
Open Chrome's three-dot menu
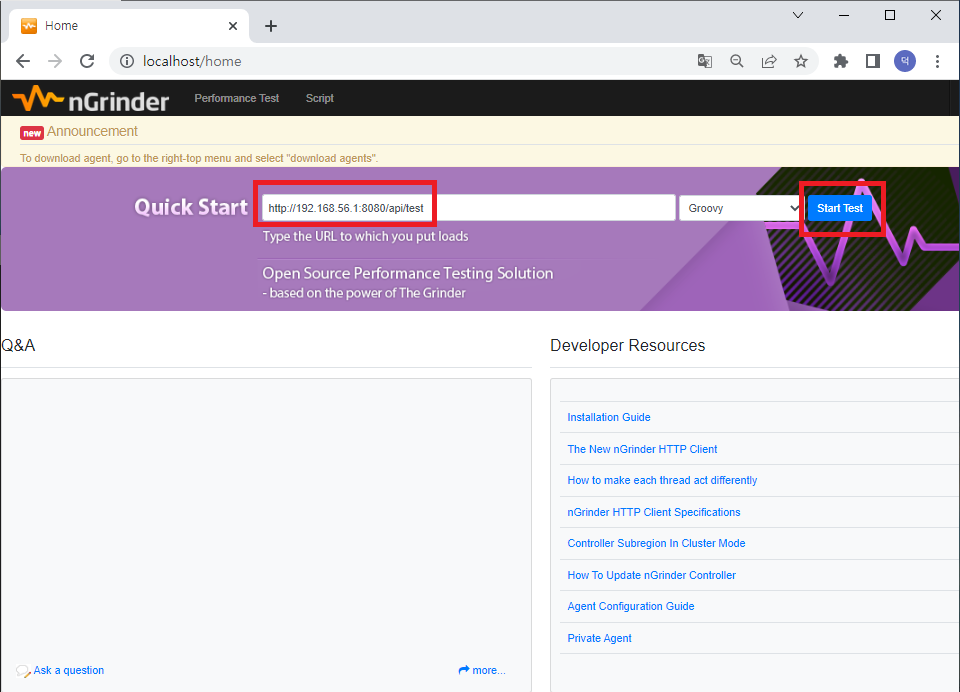(x=937, y=61)
